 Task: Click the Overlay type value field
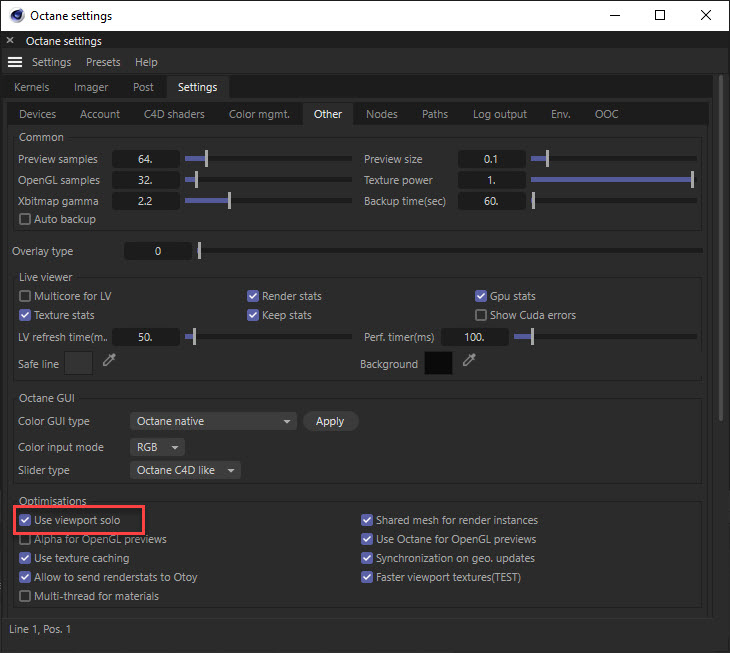click(x=158, y=251)
